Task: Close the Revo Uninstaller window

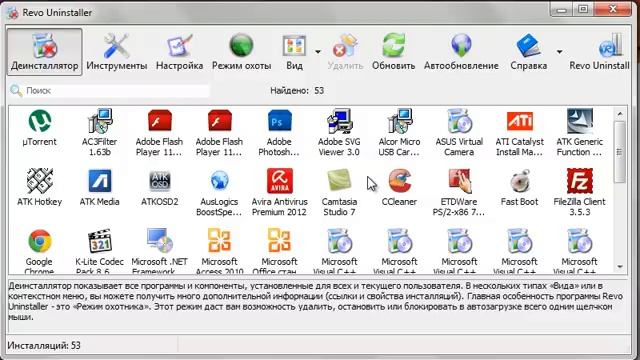Action: (x=613, y=9)
